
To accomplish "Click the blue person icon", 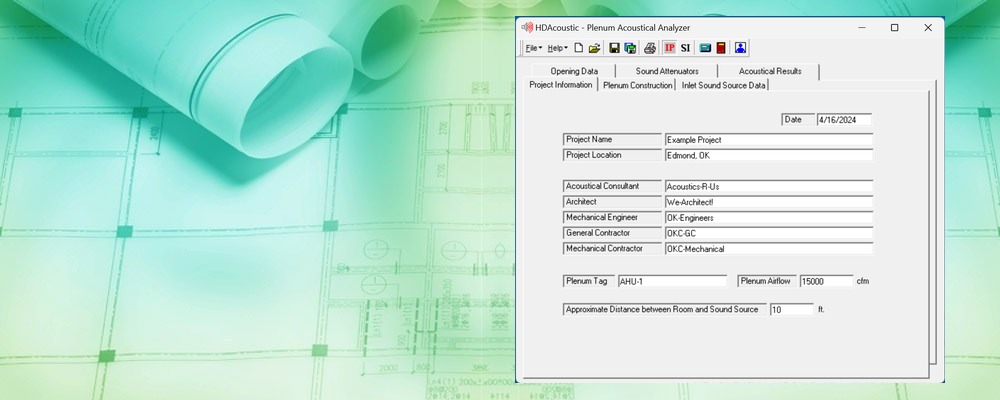I will [x=740, y=48].
